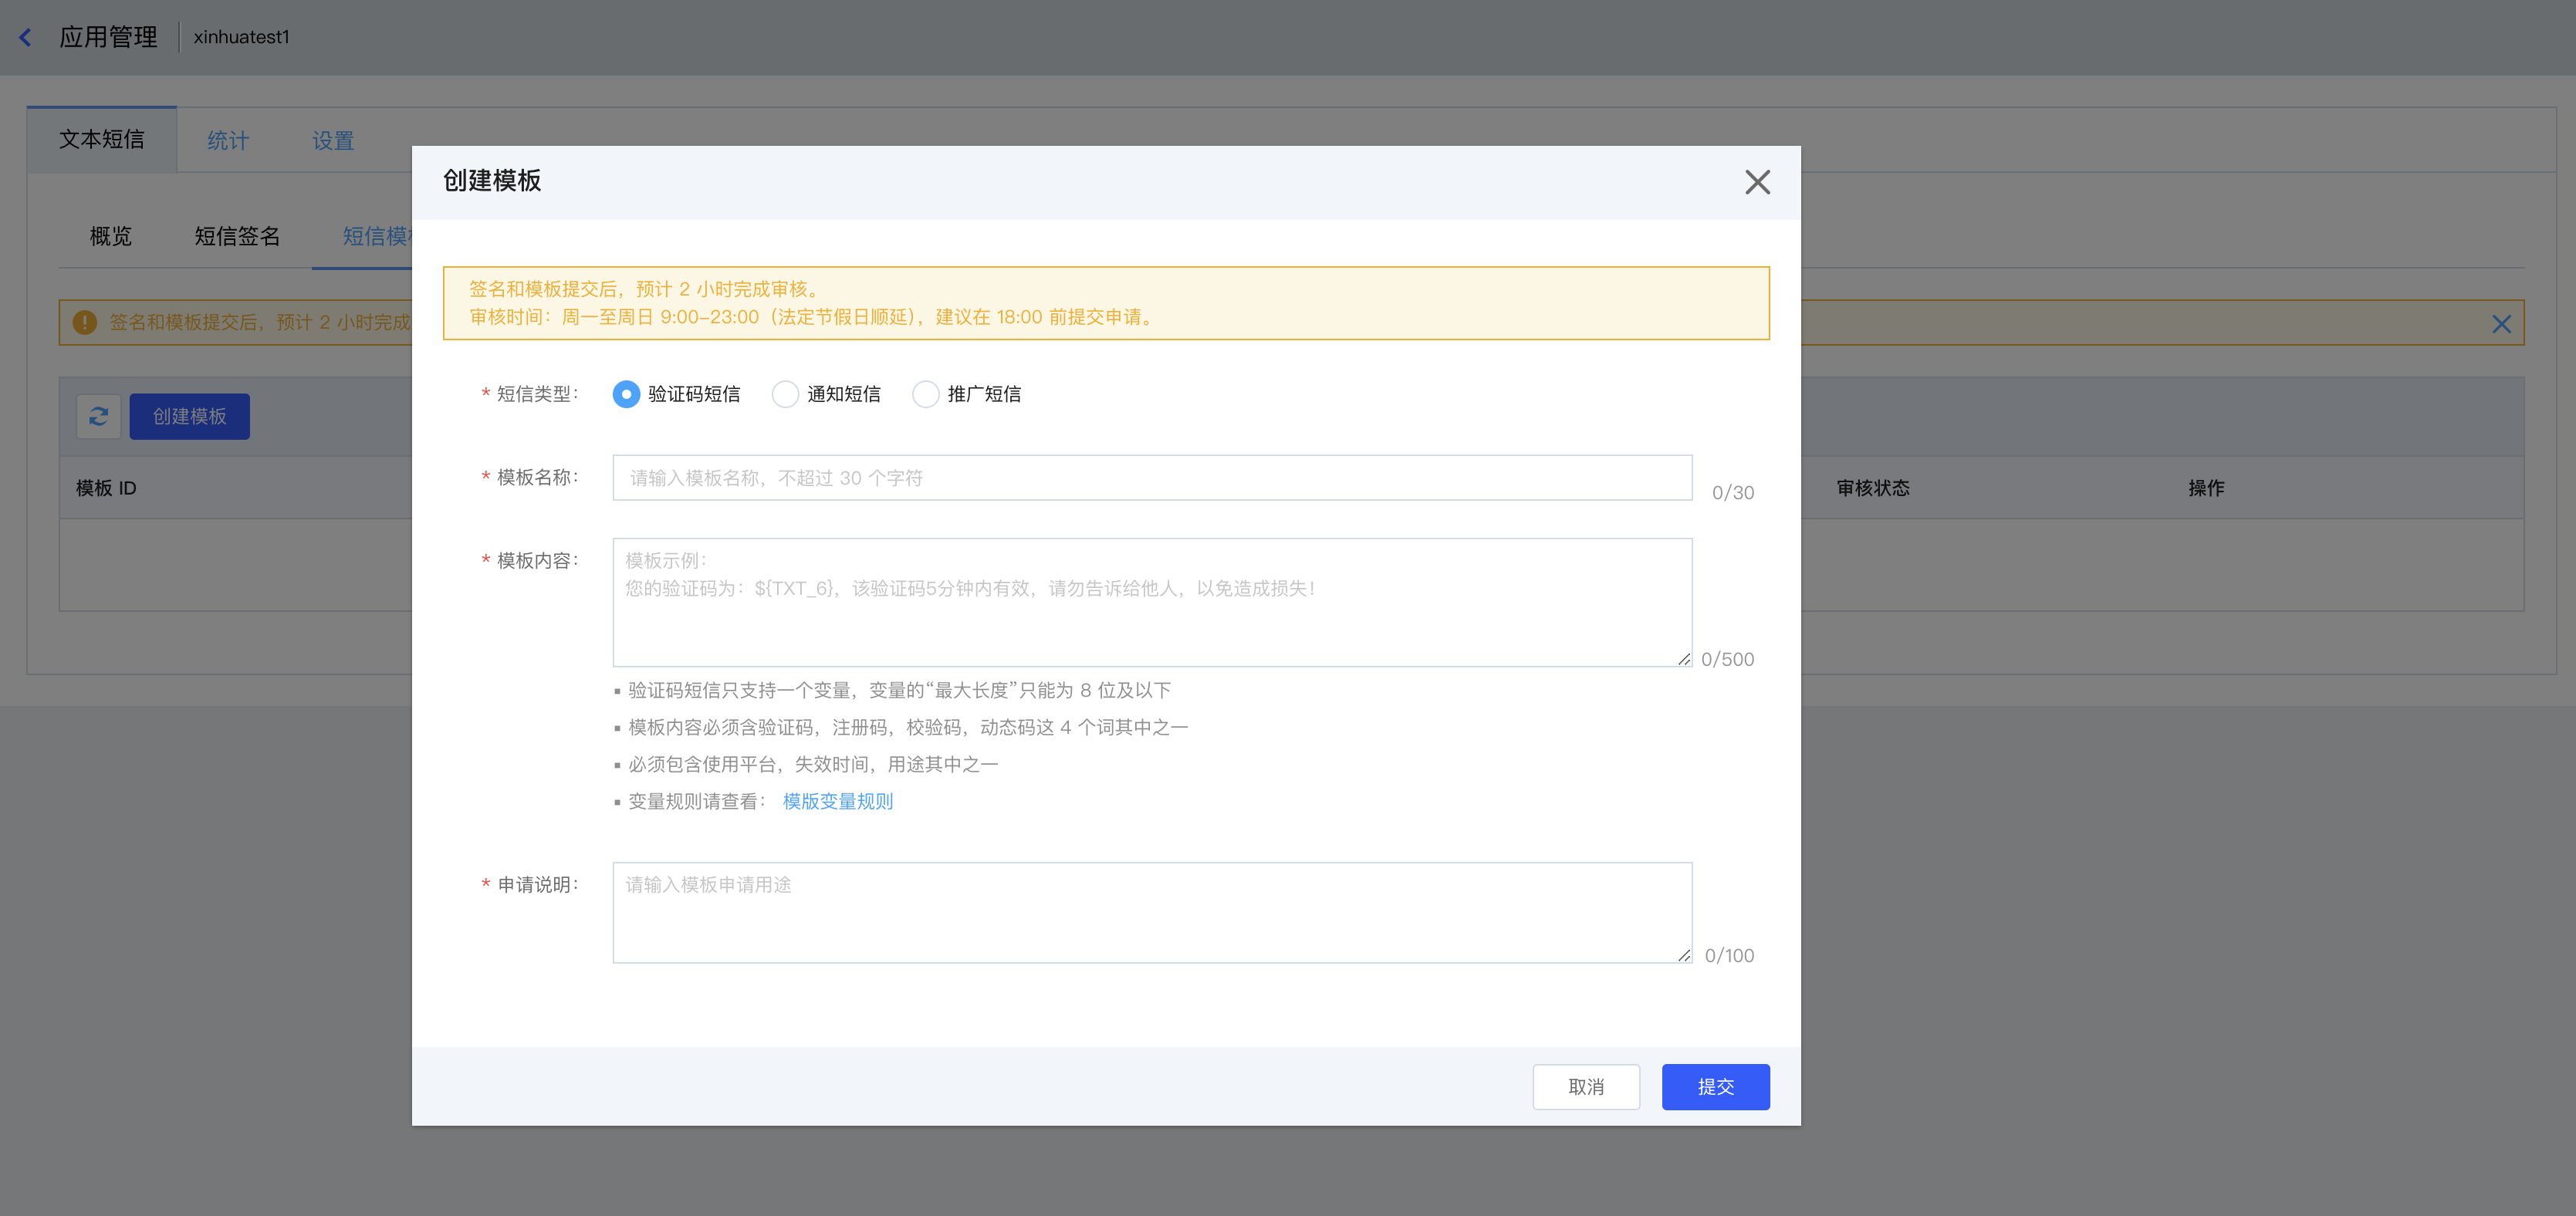Image resolution: width=2576 pixels, height=1216 pixels.
Task: Grab the 模板内容 textarea resize handle
Action: tap(1684, 659)
